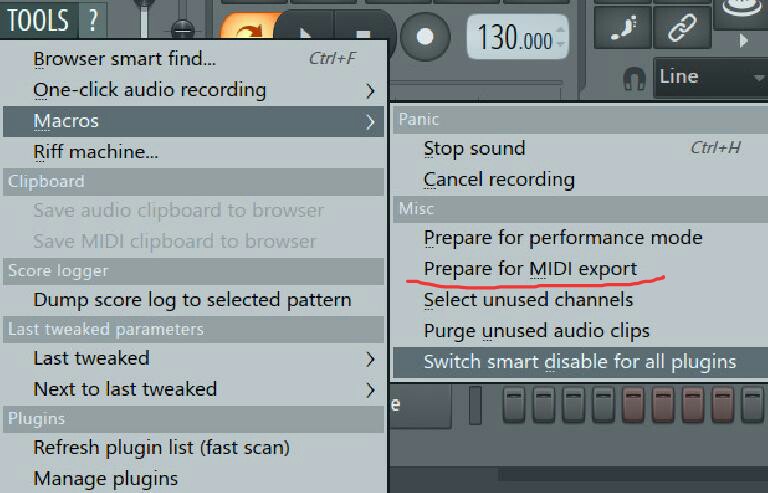The height and width of the screenshot is (493, 768).
Task: Expand One-click audio recording submenu
Action: pyautogui.click(x=193, y=91)
